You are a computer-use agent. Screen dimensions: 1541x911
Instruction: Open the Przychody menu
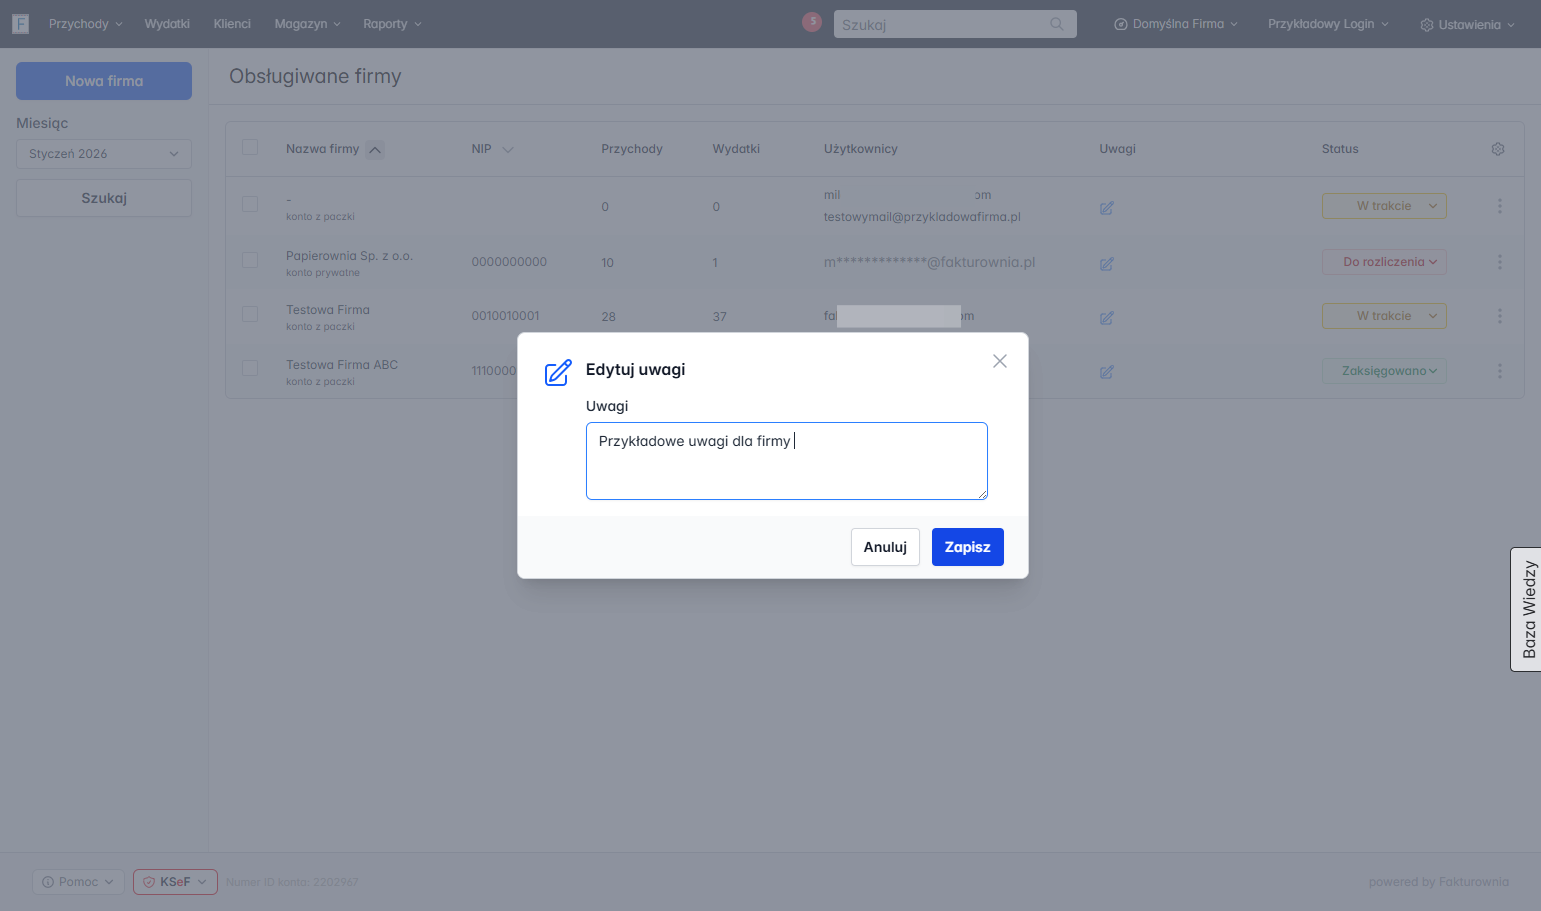pos(86,24)
